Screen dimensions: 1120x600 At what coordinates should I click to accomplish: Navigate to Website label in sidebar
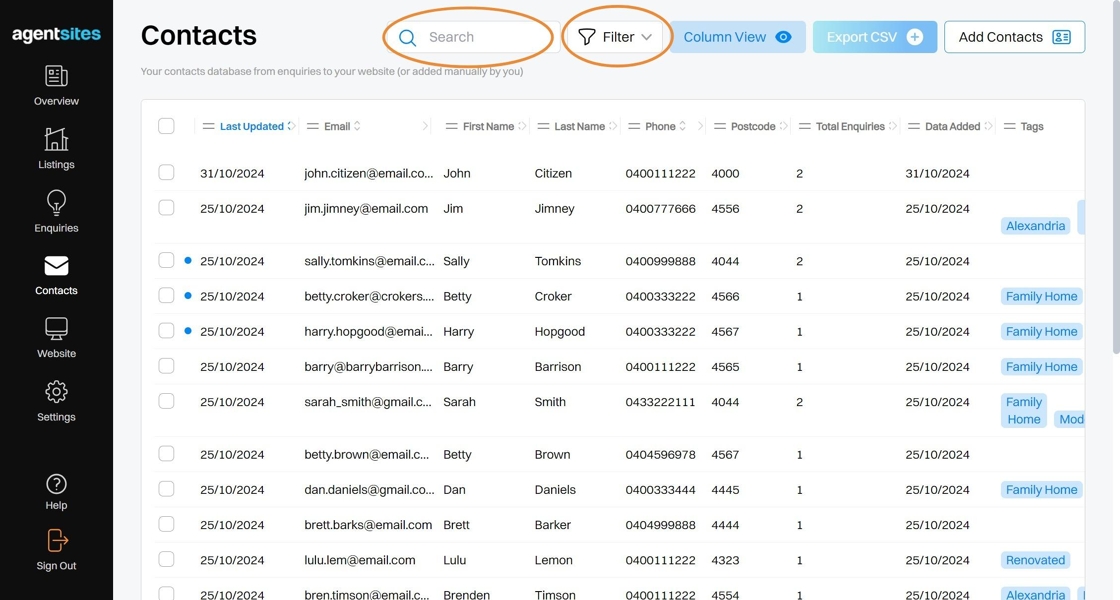click(x=56, y=354)
